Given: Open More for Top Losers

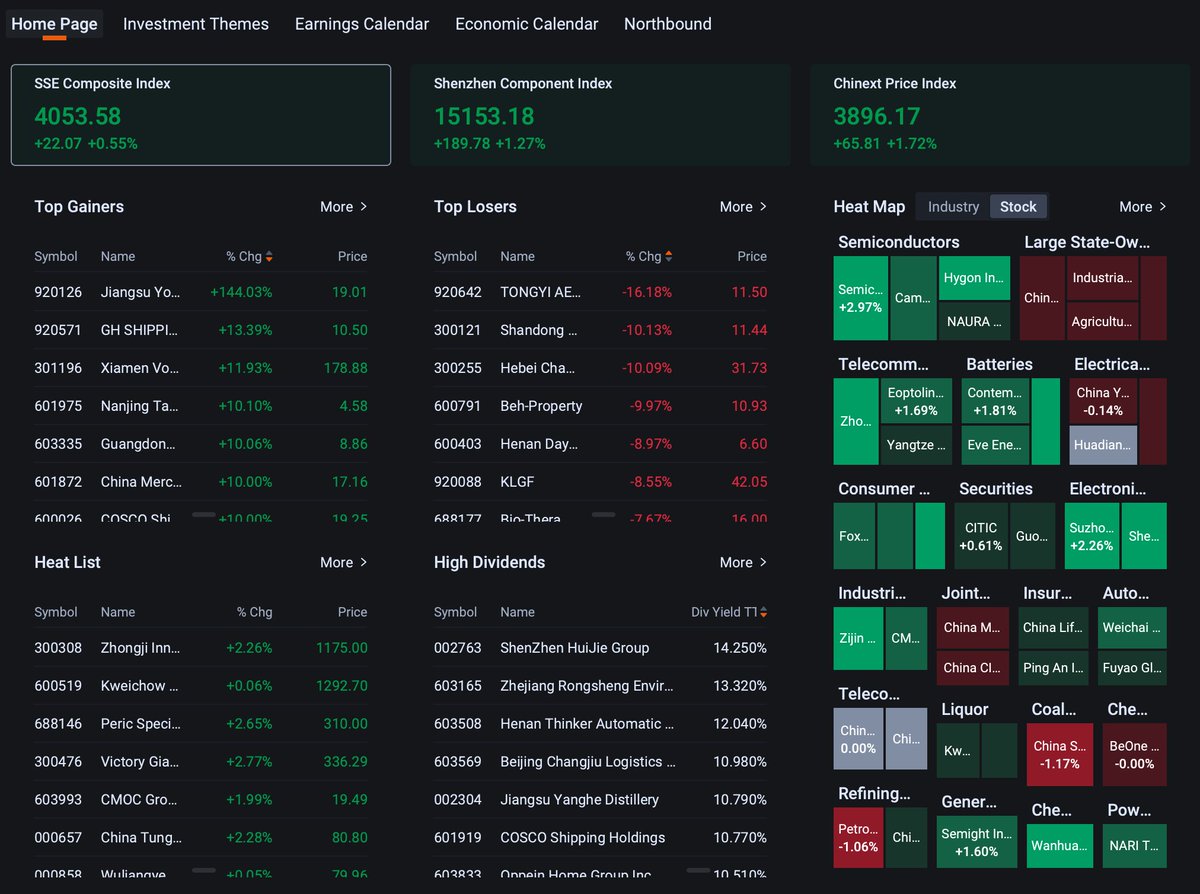Looking at the screenshot, I should tap(743, 207).
